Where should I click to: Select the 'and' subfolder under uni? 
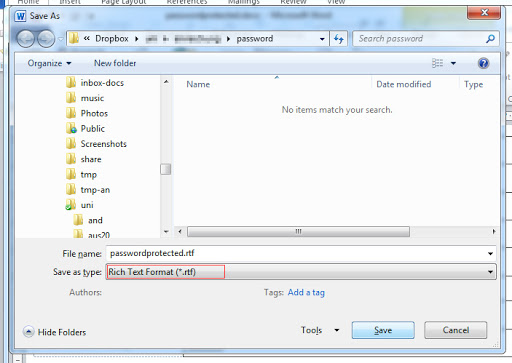click(95, 220)
